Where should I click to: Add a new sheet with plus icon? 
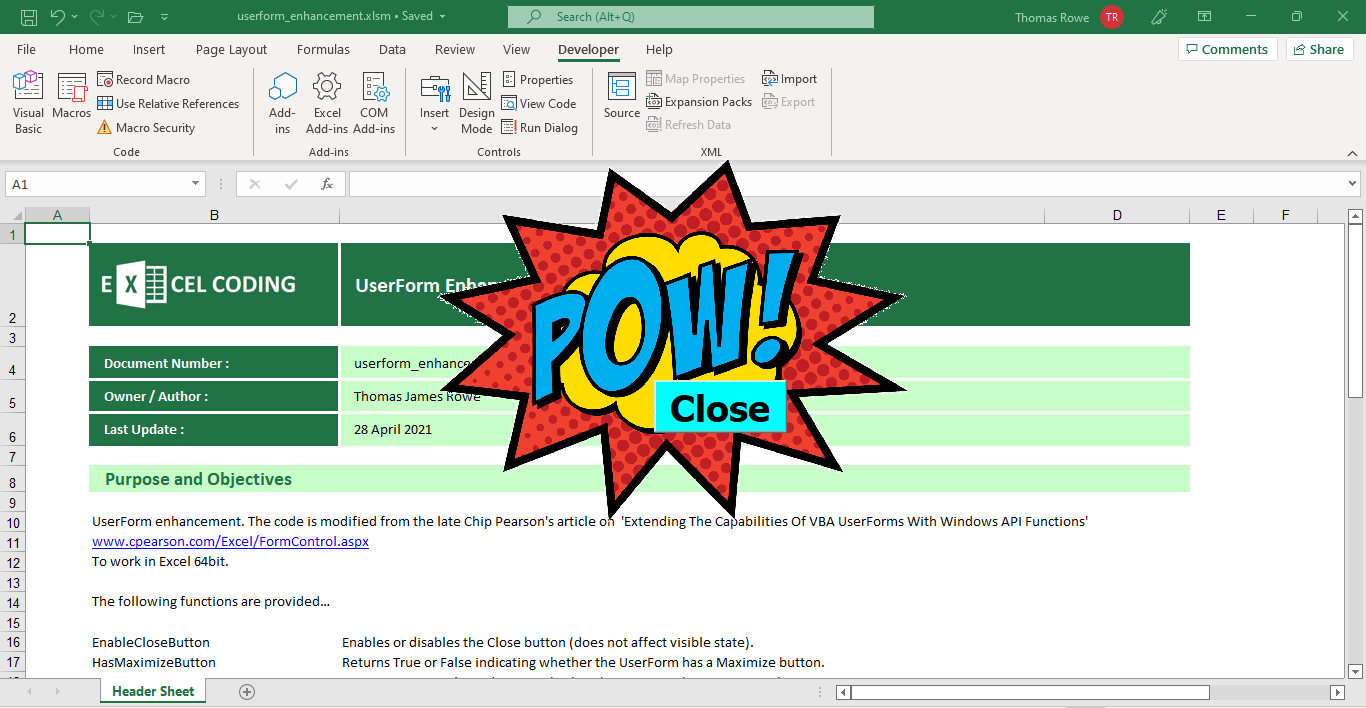(247, 692)
